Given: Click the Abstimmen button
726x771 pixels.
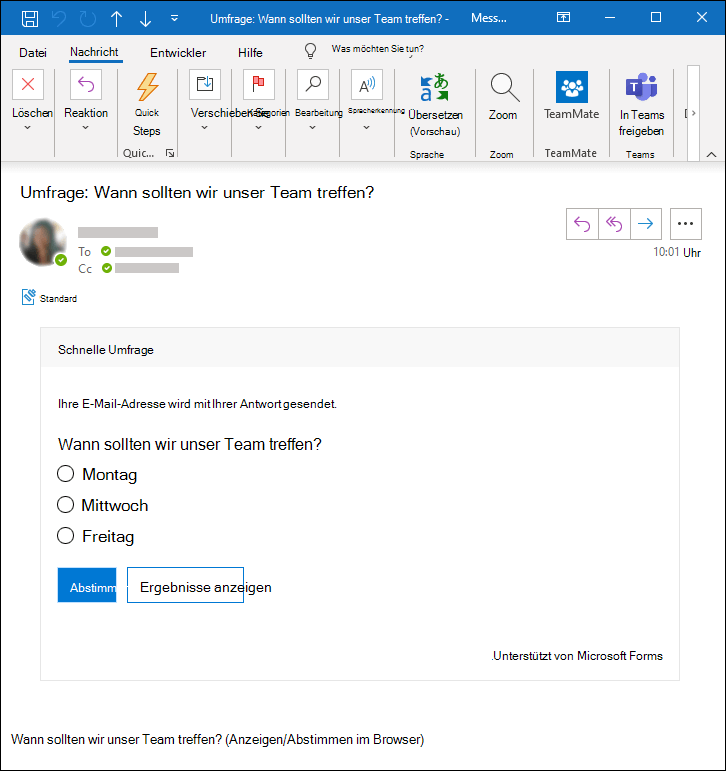Looking at the screenshot, I should tap(87, 585).
